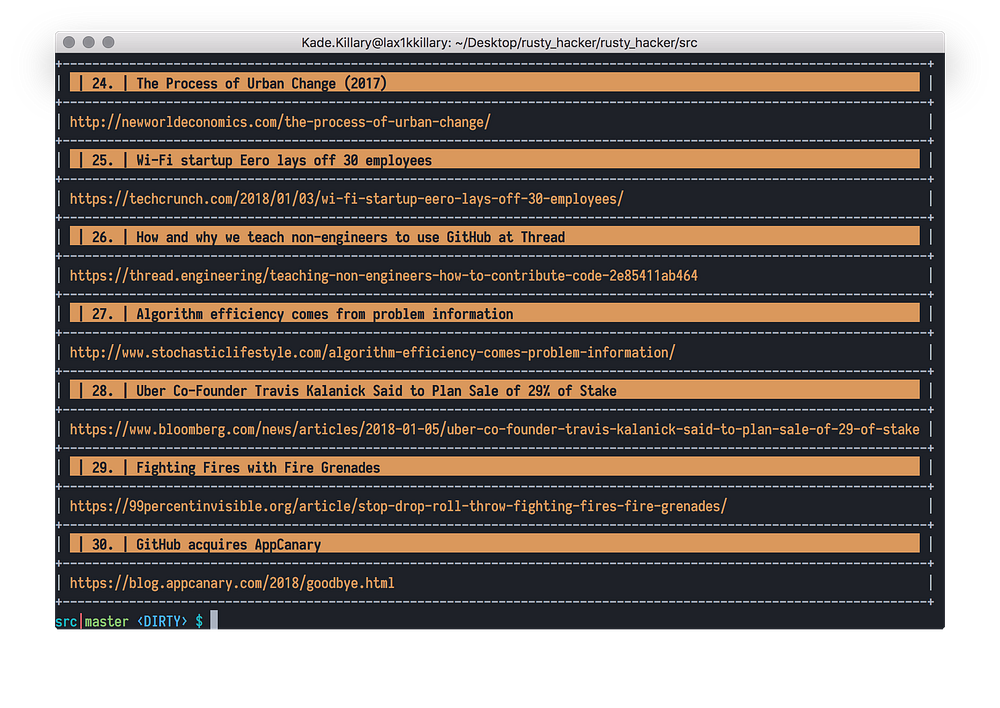Open the bloomberg.com Uber article URL

coord(494,429)
